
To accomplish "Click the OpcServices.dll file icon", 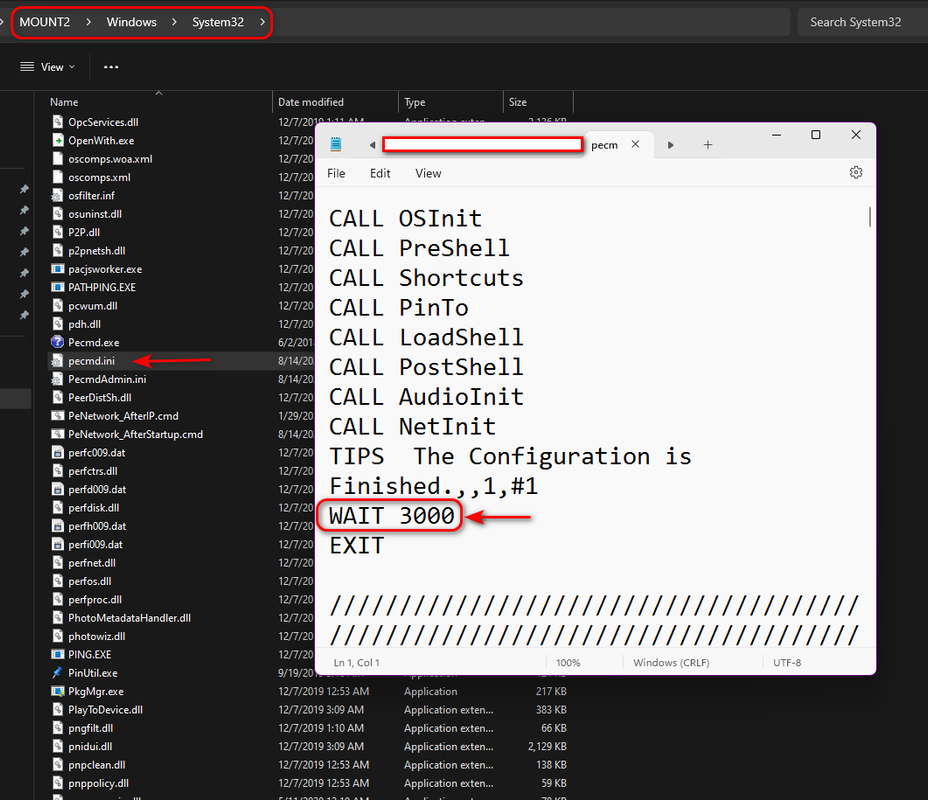I will pos(57,122).
